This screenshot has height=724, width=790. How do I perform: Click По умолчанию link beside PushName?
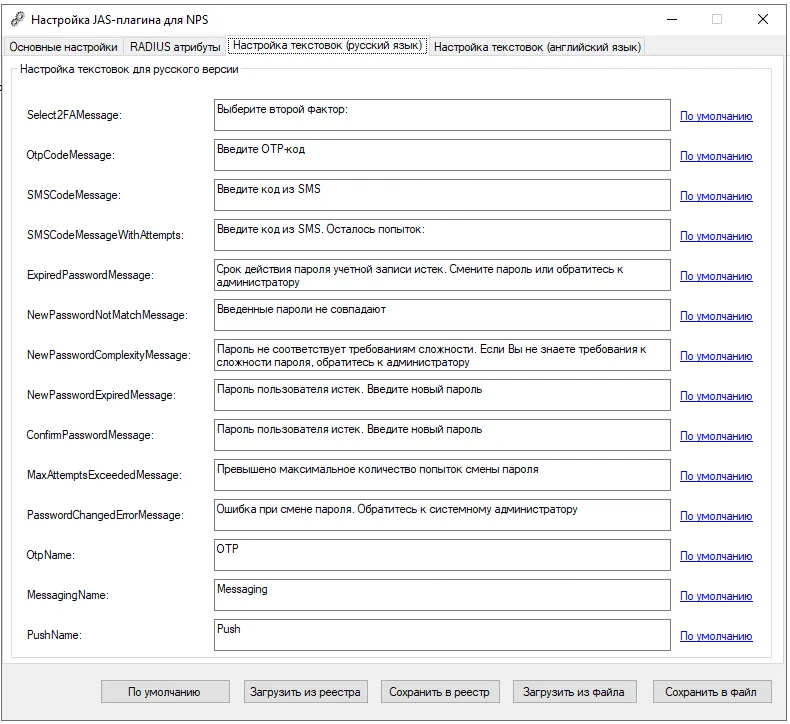716,636
